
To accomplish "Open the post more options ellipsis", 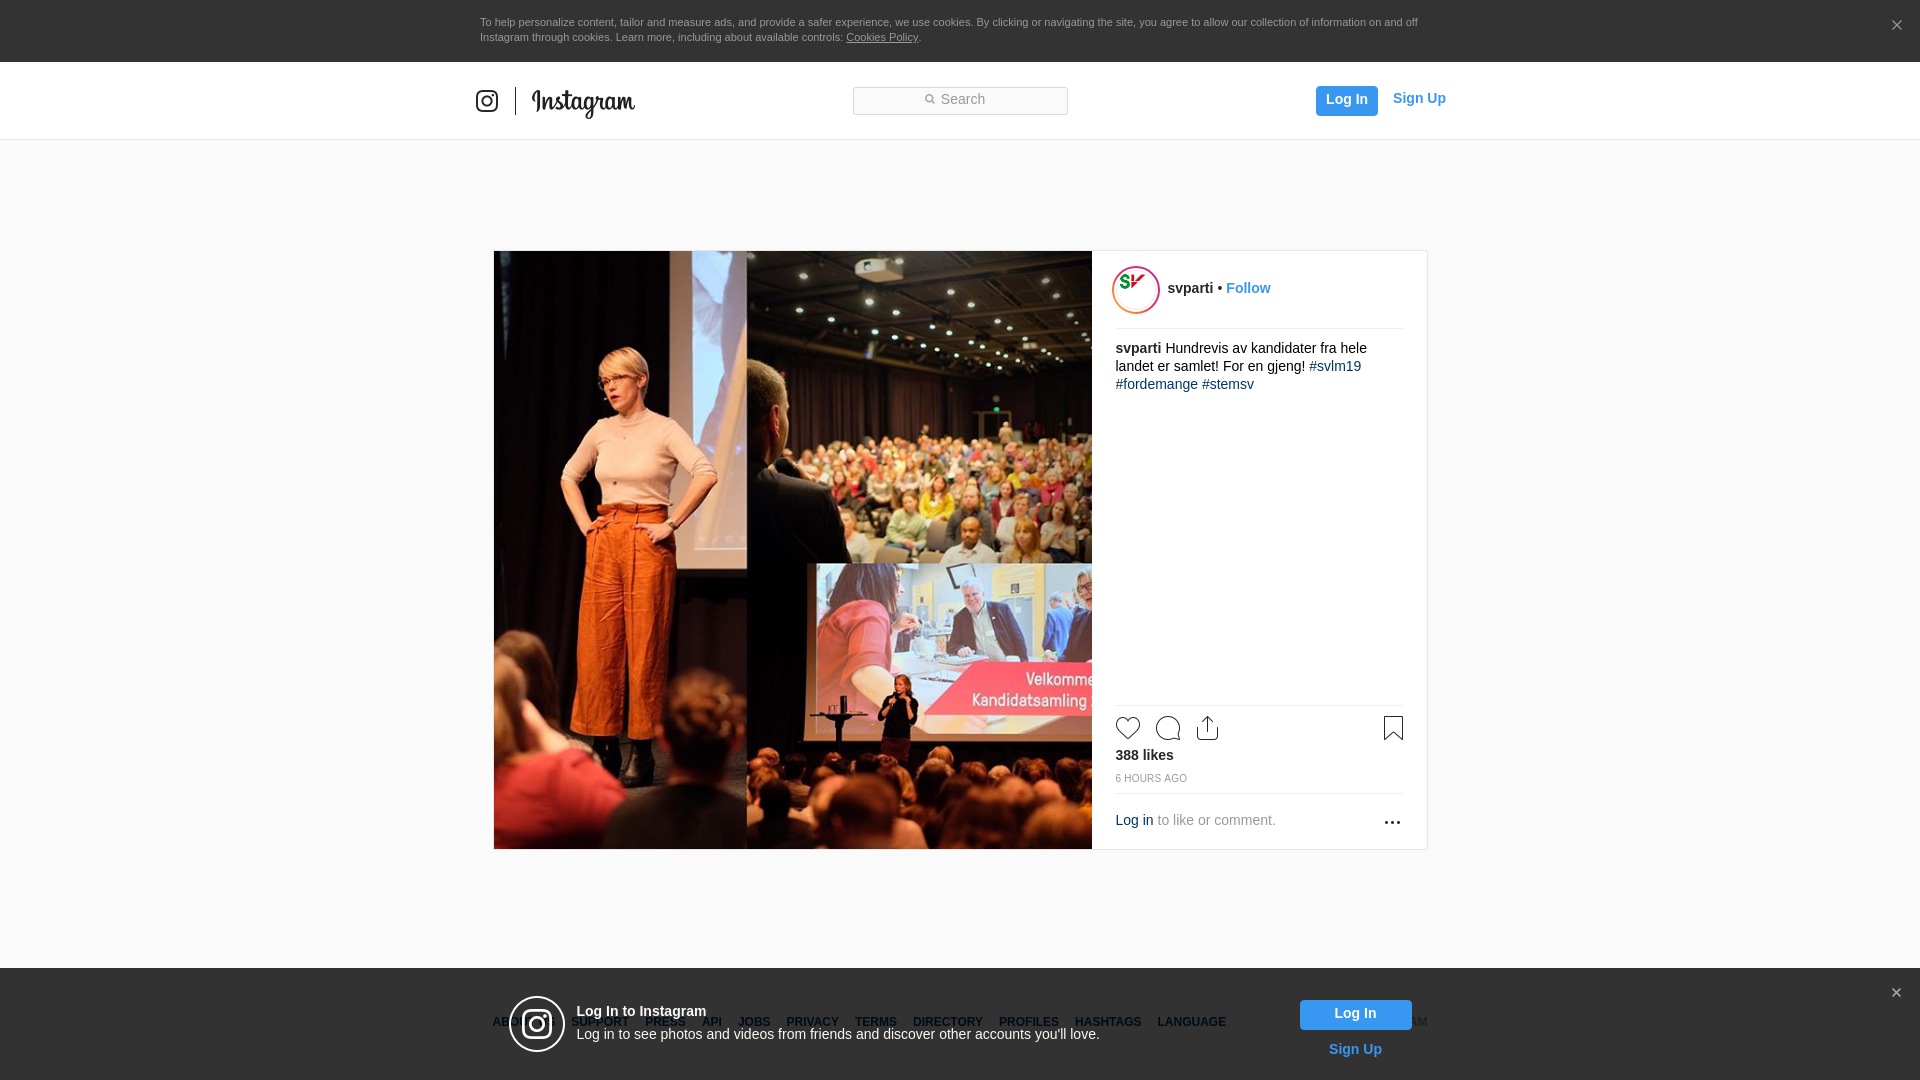I will click(1392, 822).
